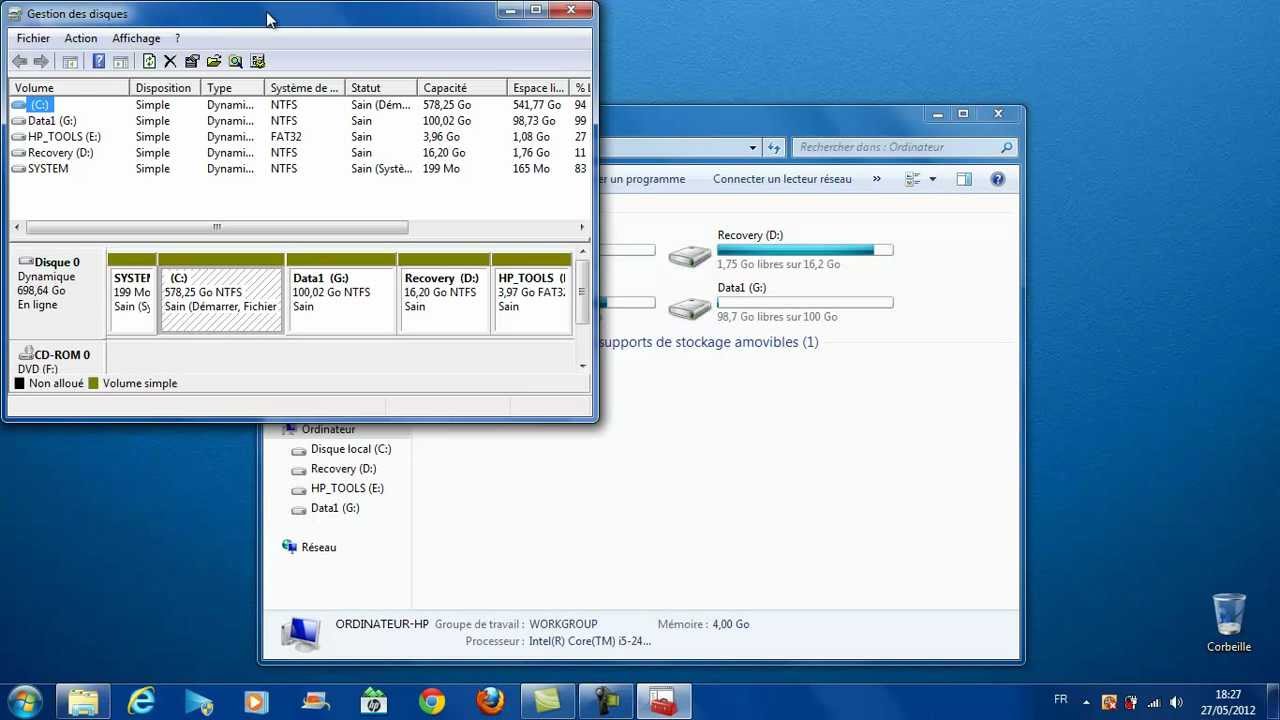Expand the view options dropdown arrow
Viewport: 1280px width, 720px height.
point(932,179)
